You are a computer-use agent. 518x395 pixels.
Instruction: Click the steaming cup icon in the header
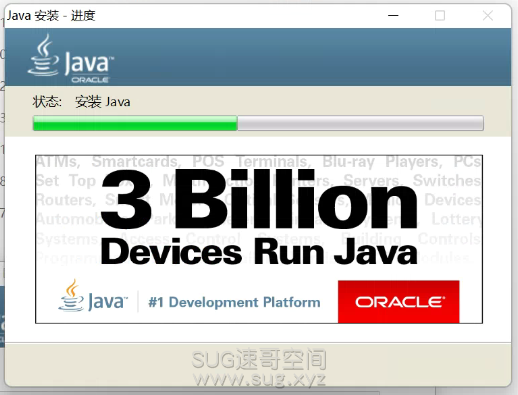43,55
